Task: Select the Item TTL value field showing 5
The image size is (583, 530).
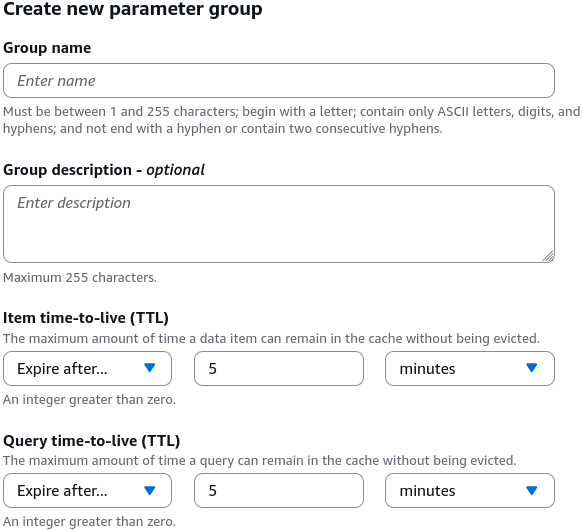Action: click(279, 369)
